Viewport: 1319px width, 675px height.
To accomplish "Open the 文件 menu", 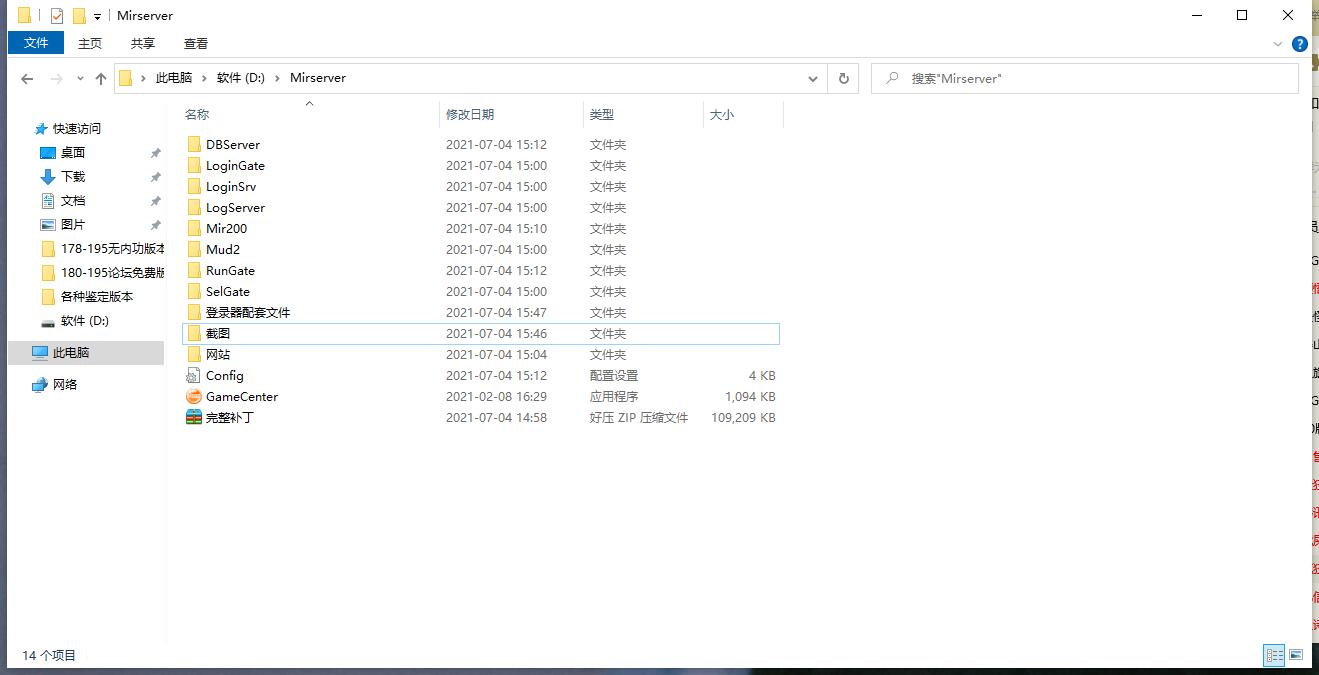I will (36, 43).
